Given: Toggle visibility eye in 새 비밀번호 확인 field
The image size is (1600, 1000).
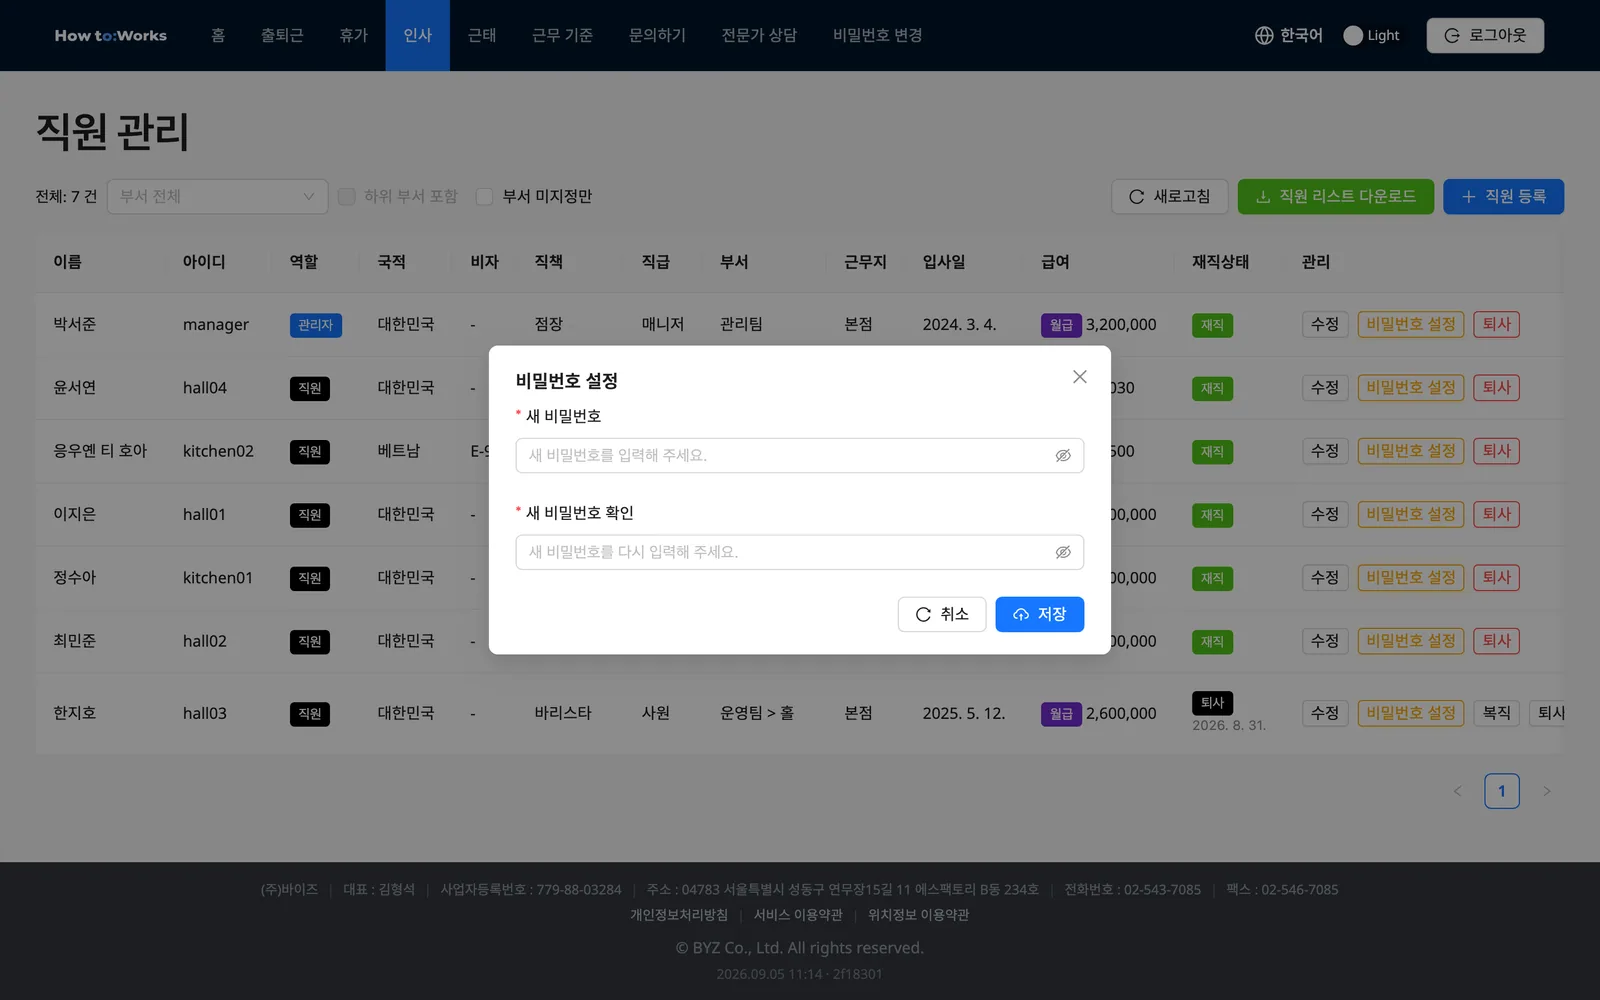Looking at the screenshot, I should tap(1063, 552).
